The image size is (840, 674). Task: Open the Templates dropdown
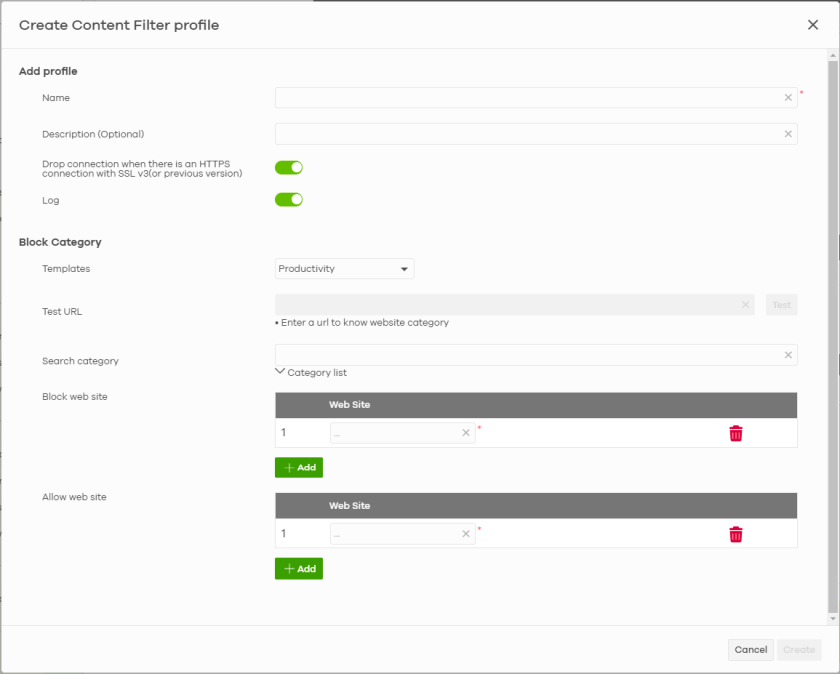344,269
